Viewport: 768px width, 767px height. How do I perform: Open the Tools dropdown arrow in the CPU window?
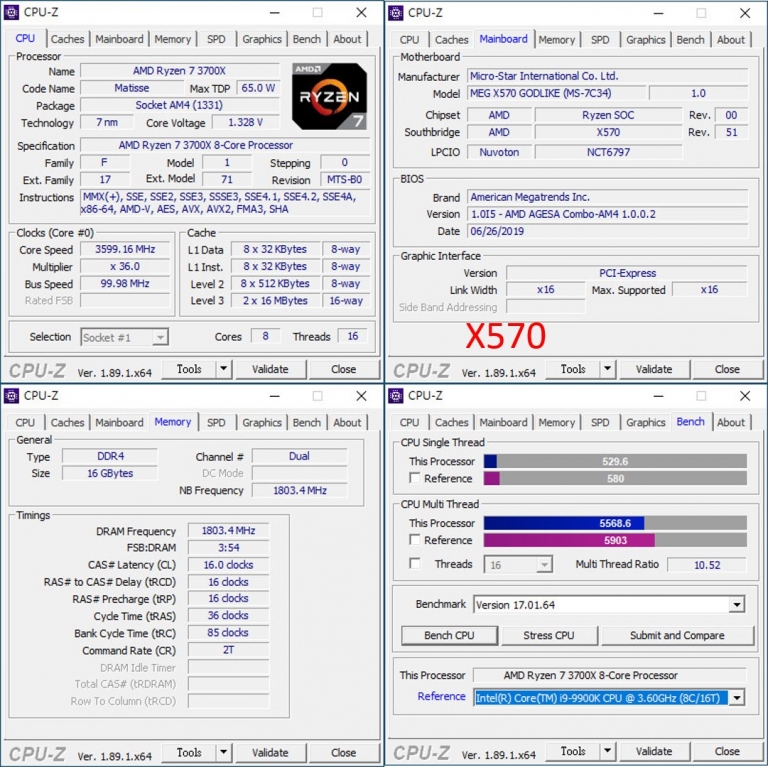[223, 368]
